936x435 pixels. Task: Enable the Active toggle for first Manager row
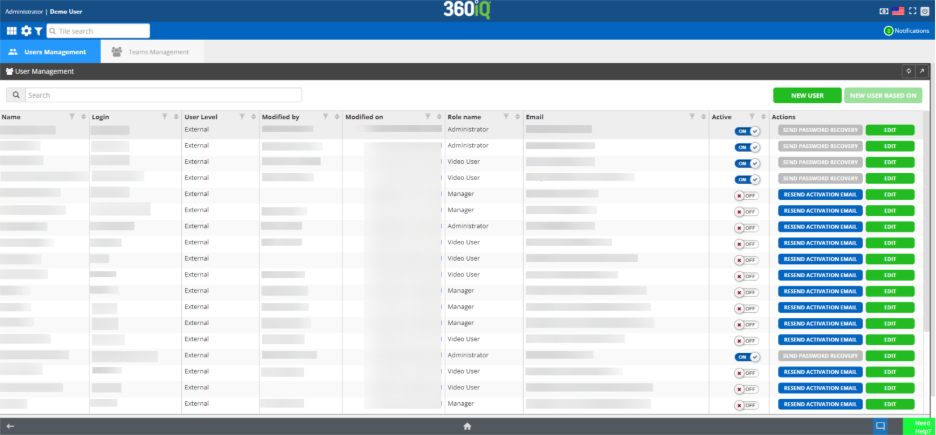[x=746, y=195]
